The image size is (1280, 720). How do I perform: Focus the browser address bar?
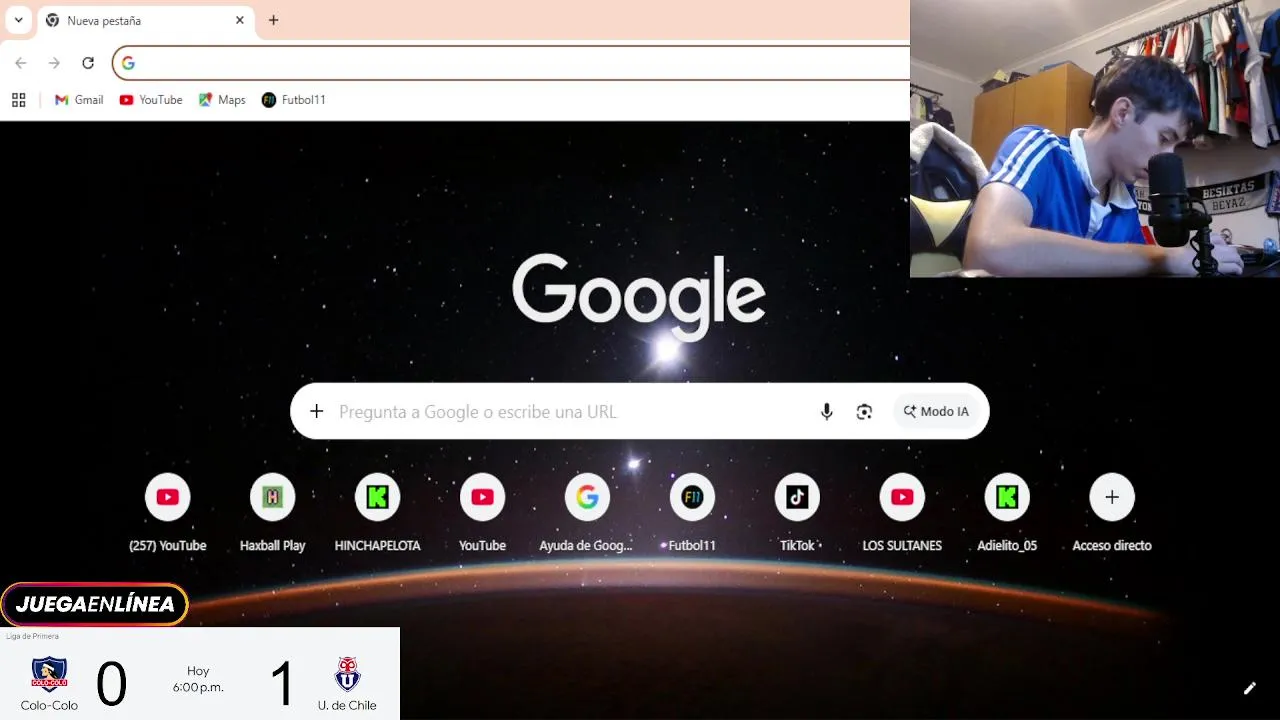tap(511, 63)
